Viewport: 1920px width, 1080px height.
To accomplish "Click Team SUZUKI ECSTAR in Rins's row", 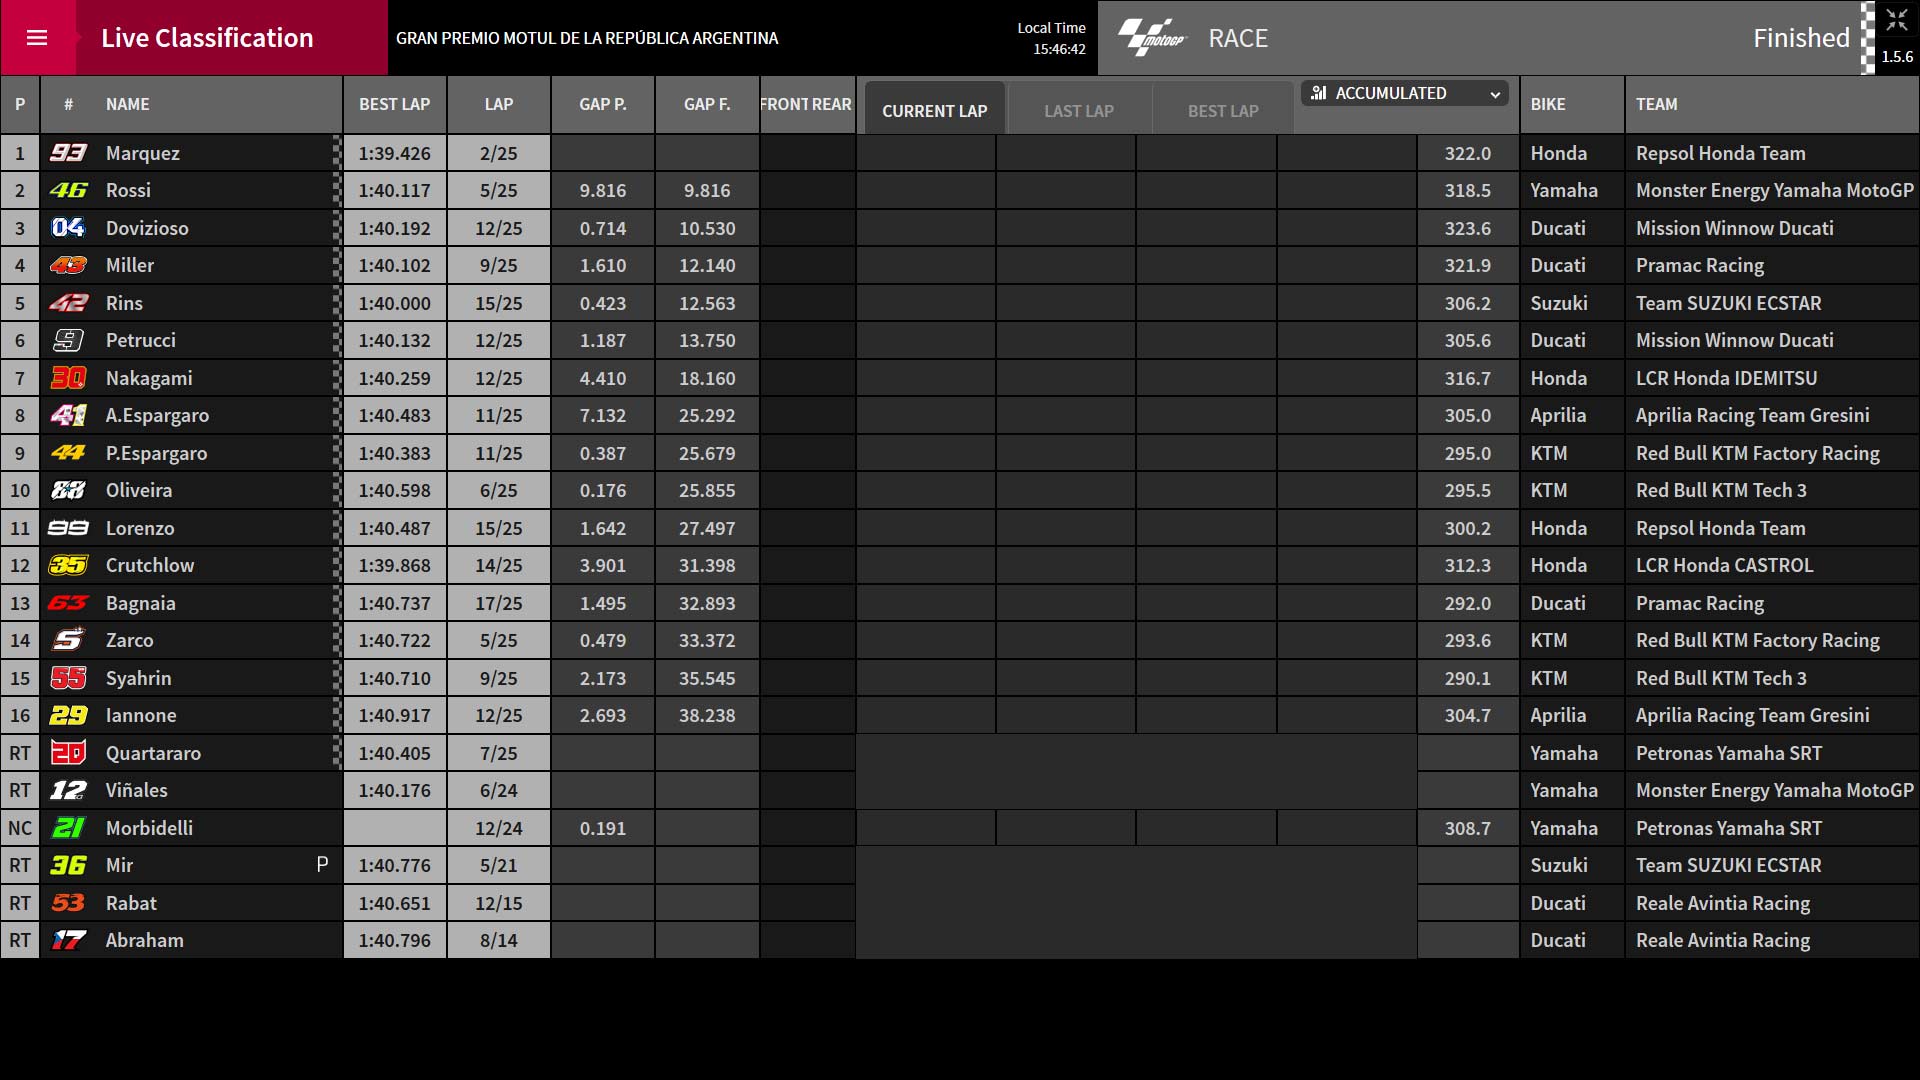I will 1729,303.
